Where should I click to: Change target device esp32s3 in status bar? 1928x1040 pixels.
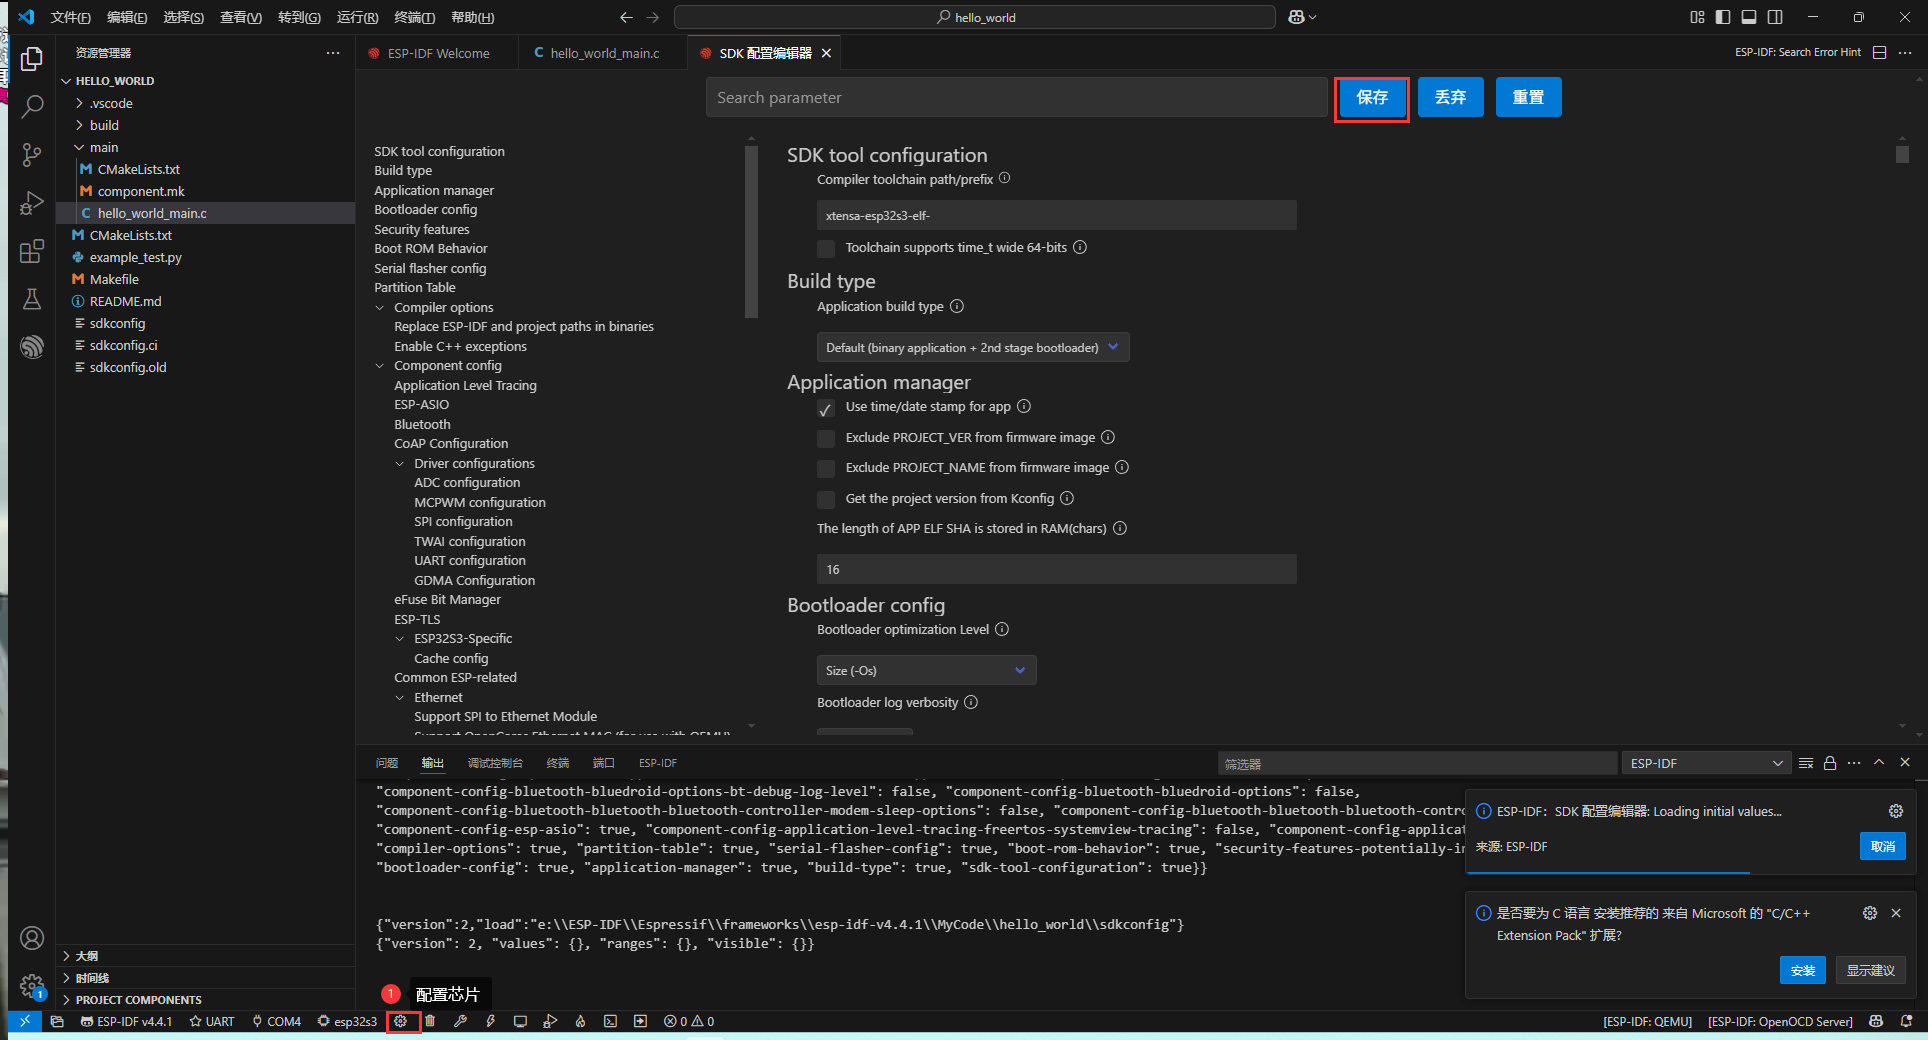click(347, 1021)
